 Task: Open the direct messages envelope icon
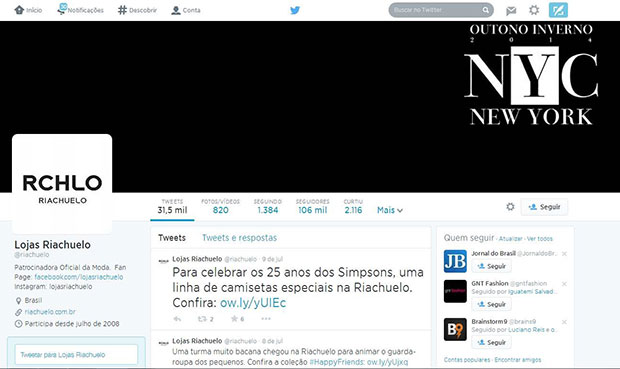click(x=511, y=10)
